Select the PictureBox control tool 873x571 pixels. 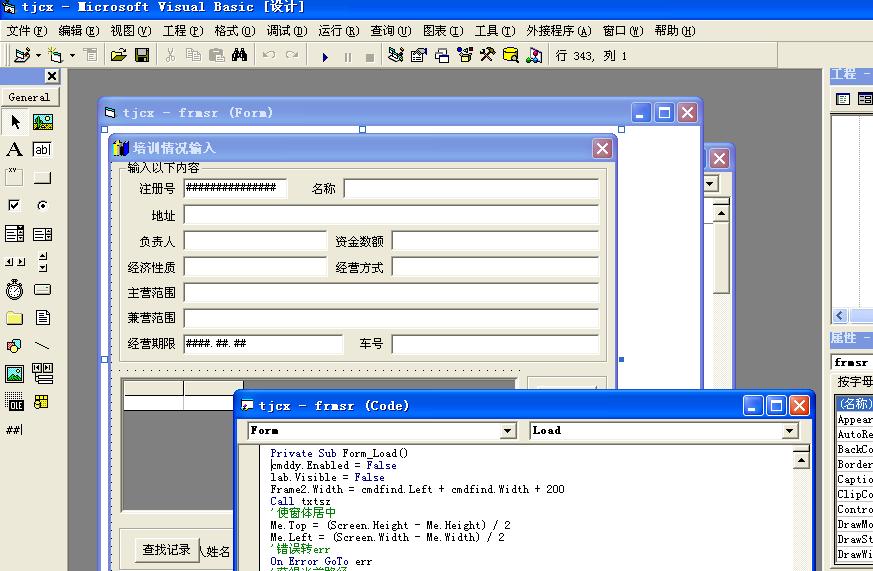(x=43, y=122)
